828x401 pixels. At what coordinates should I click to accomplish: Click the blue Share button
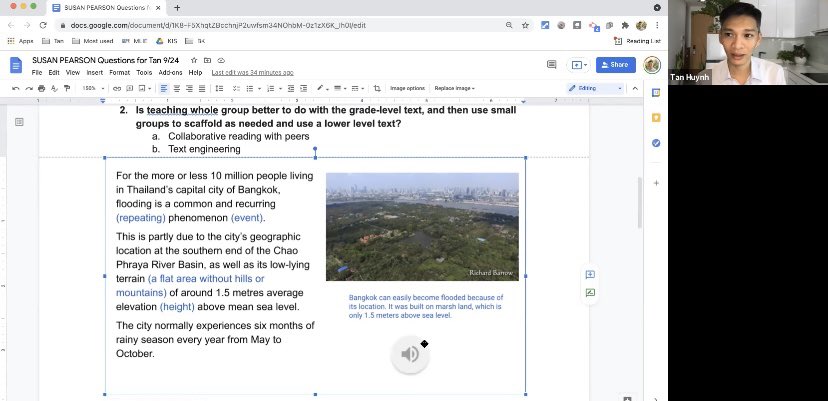tap(616, 64)
